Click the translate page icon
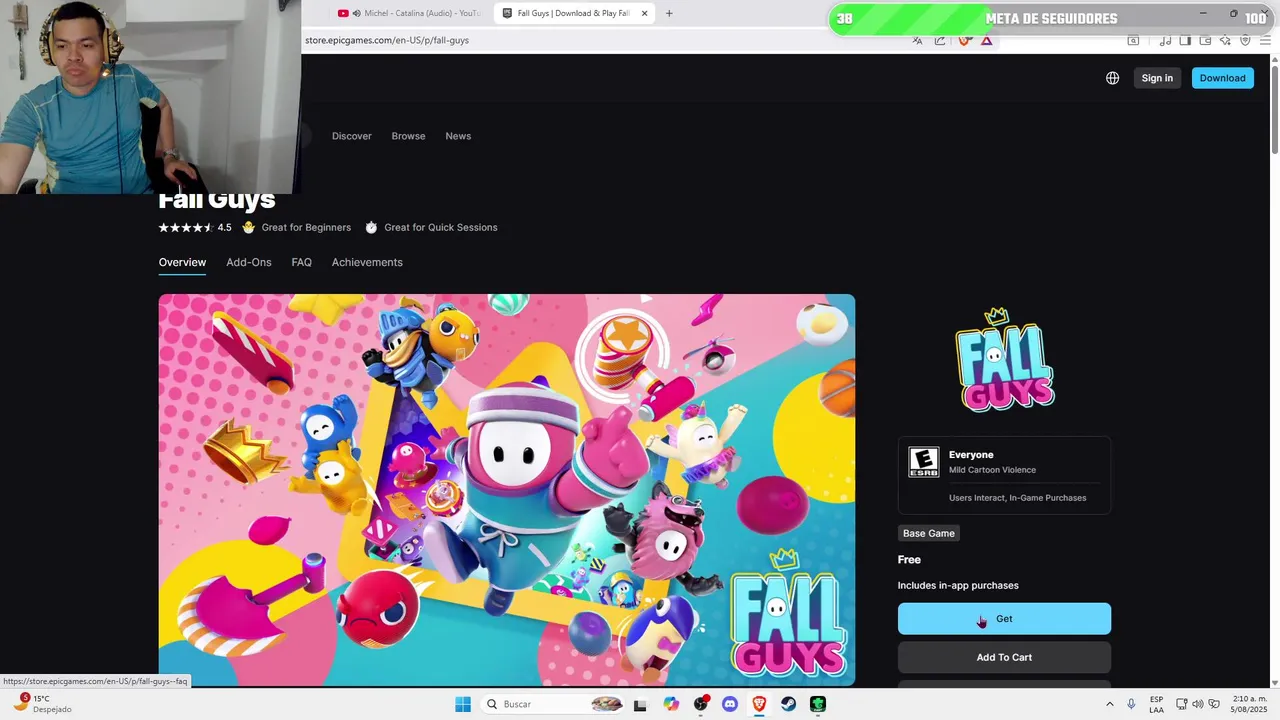The height and width of the screenshot is (720, 1280). (917, 40)
